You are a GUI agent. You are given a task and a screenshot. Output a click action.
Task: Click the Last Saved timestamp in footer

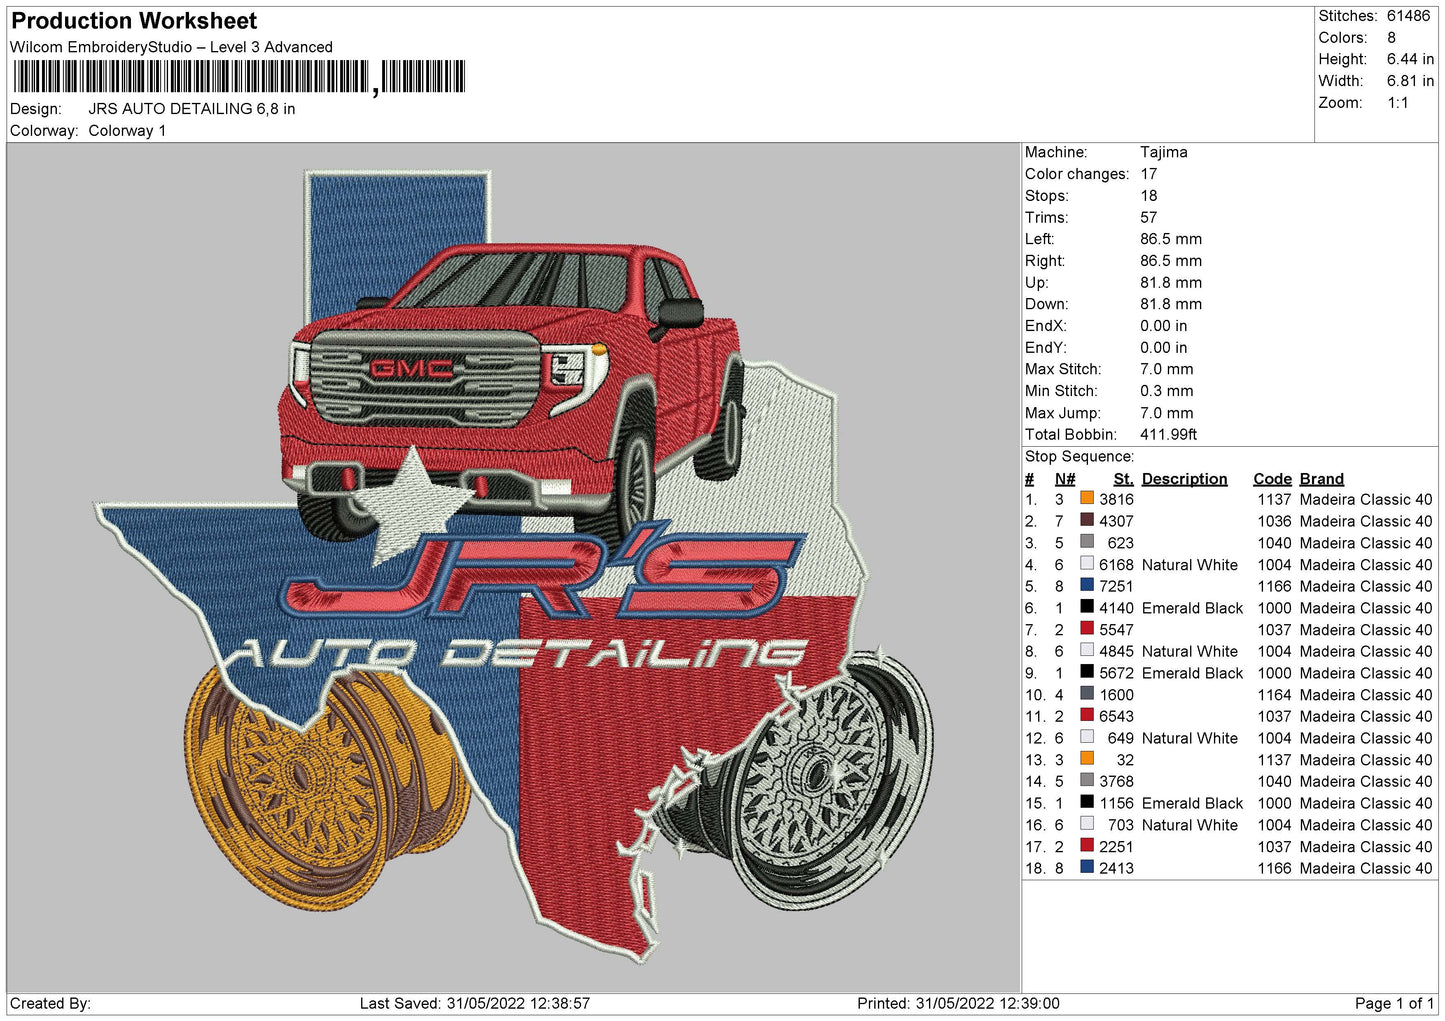(x=475, y=1003)
